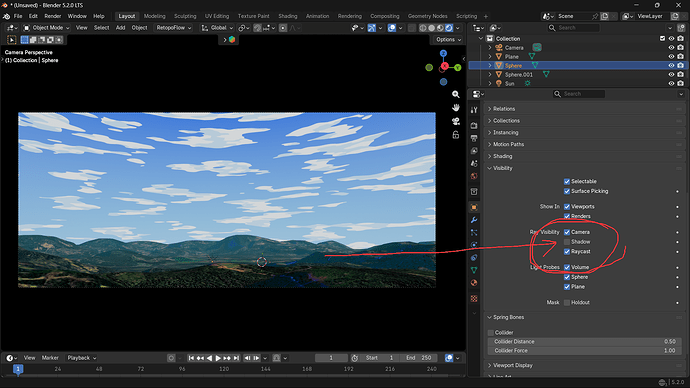Toggle Ray Visibility Camera checkbox
The image size is (690, 388).
click(x=567, y=232)
